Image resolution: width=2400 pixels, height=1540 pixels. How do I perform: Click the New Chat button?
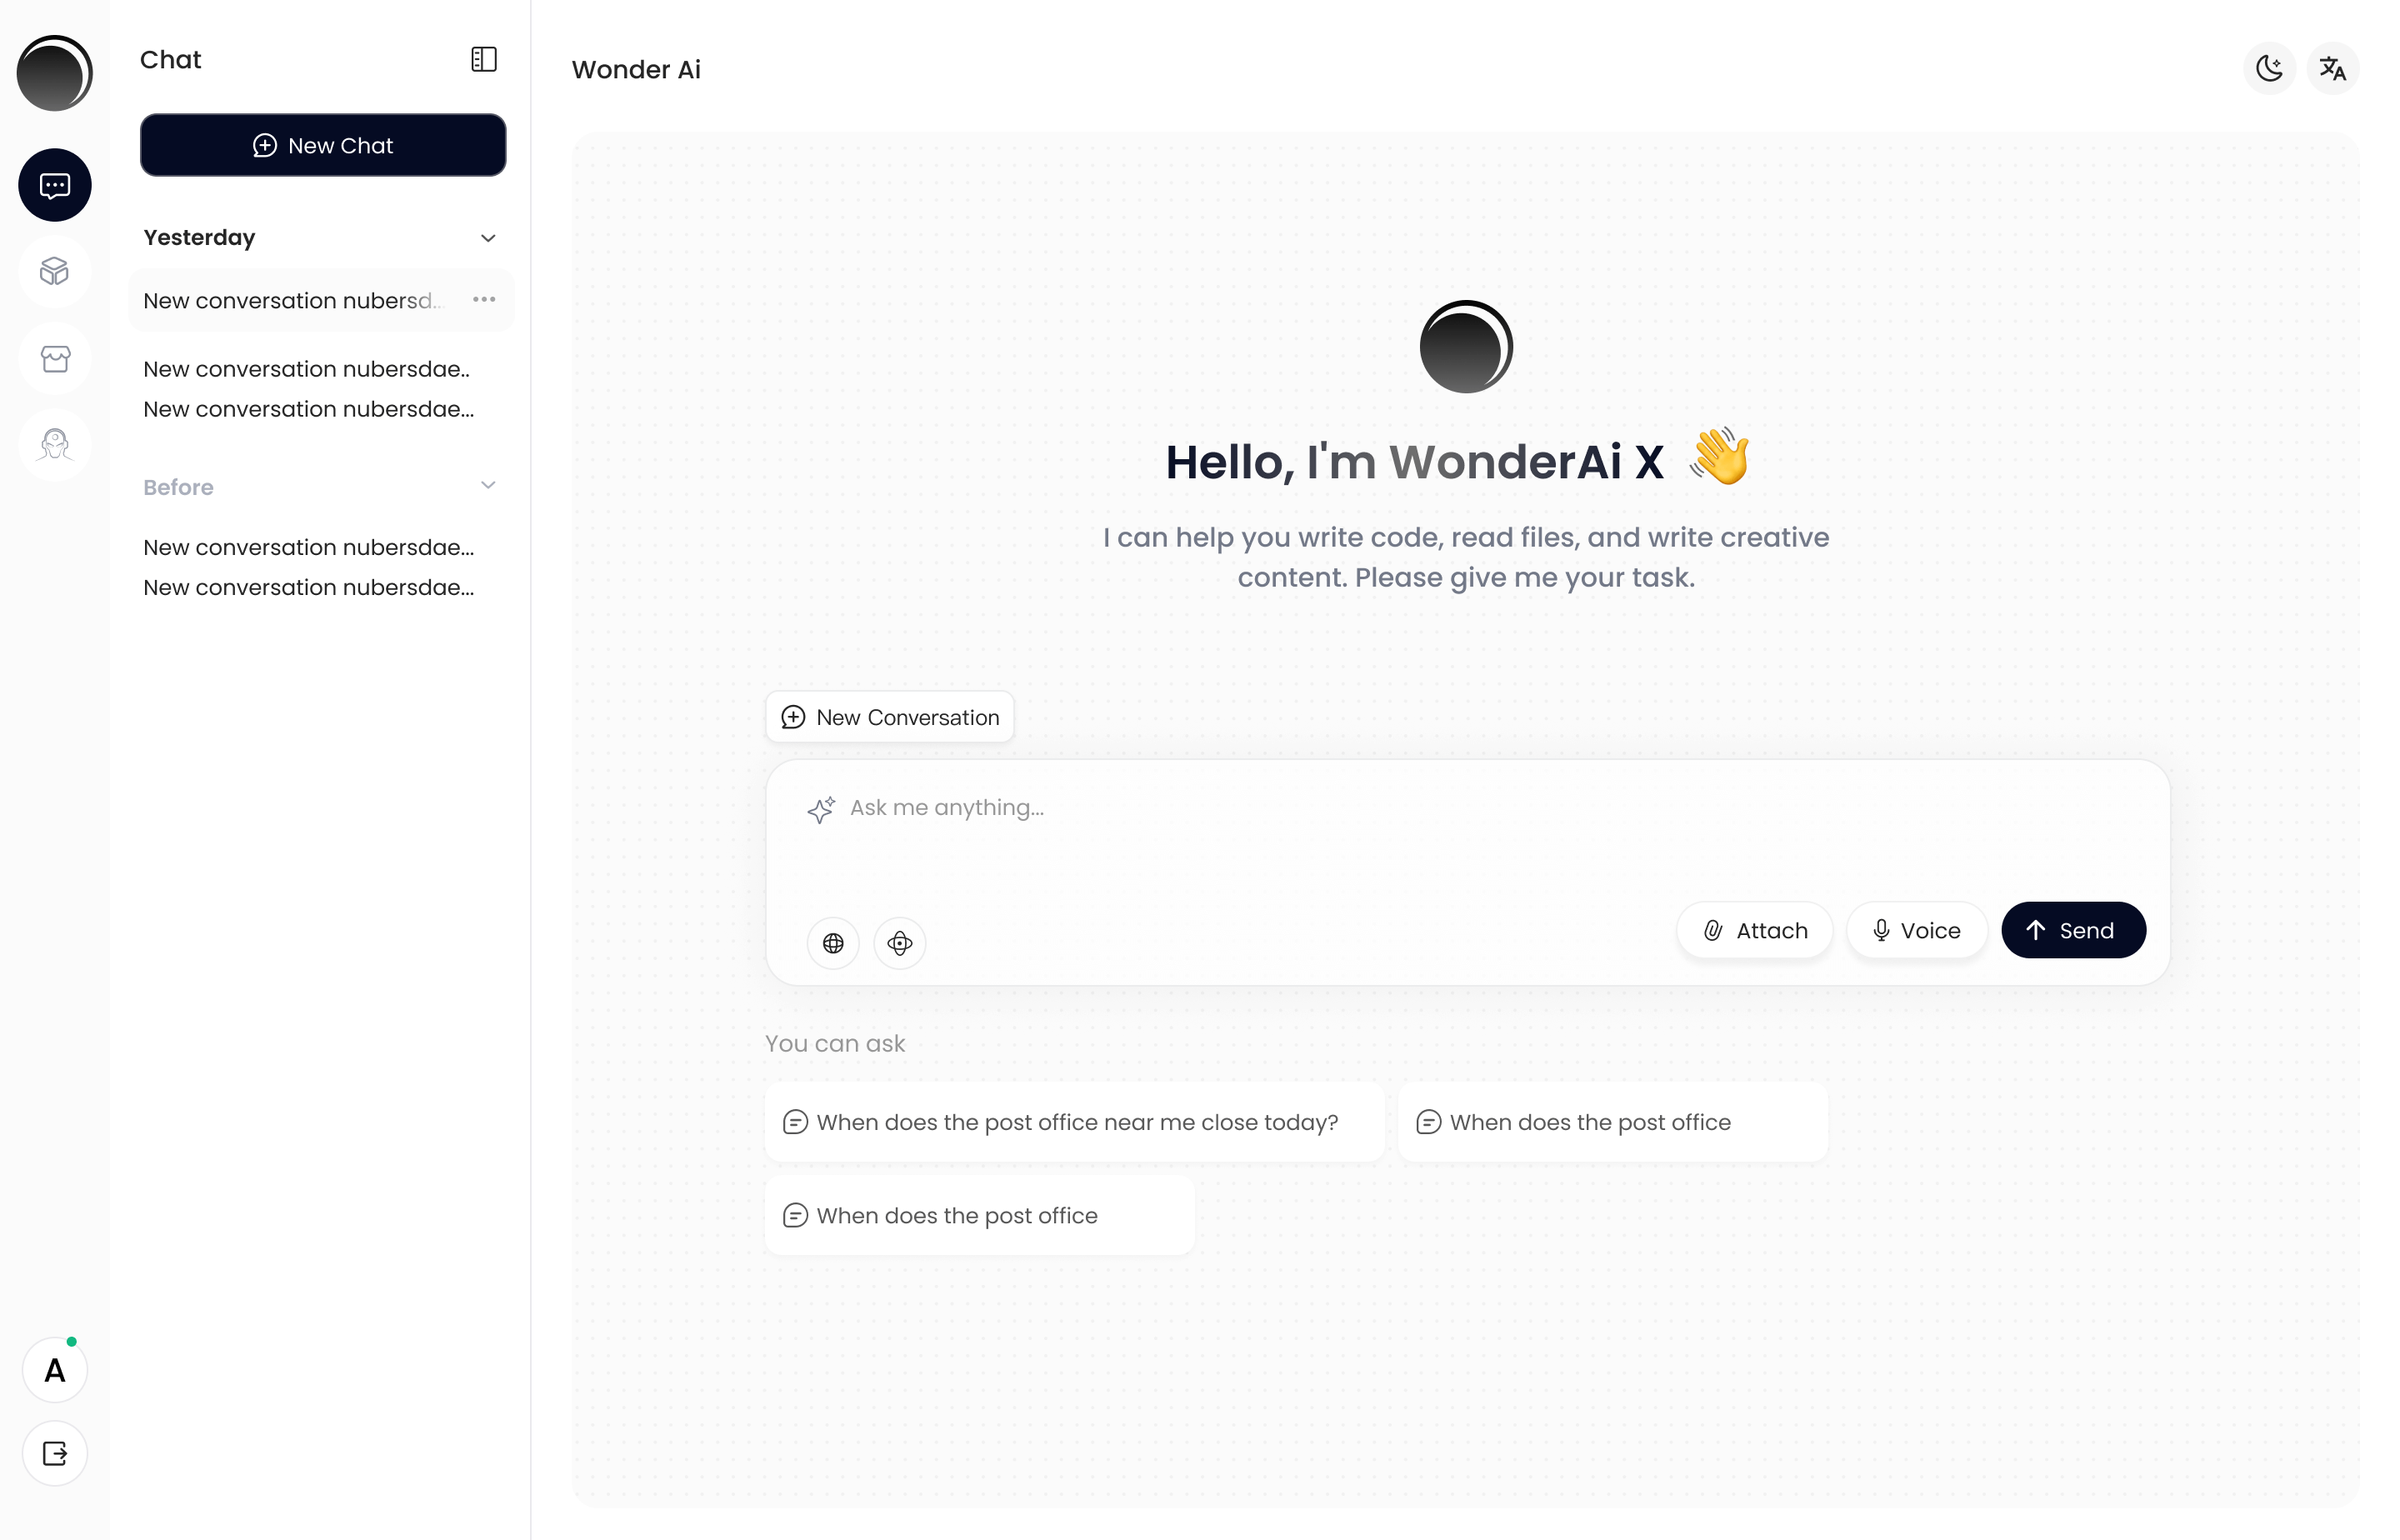click(322, 145)
